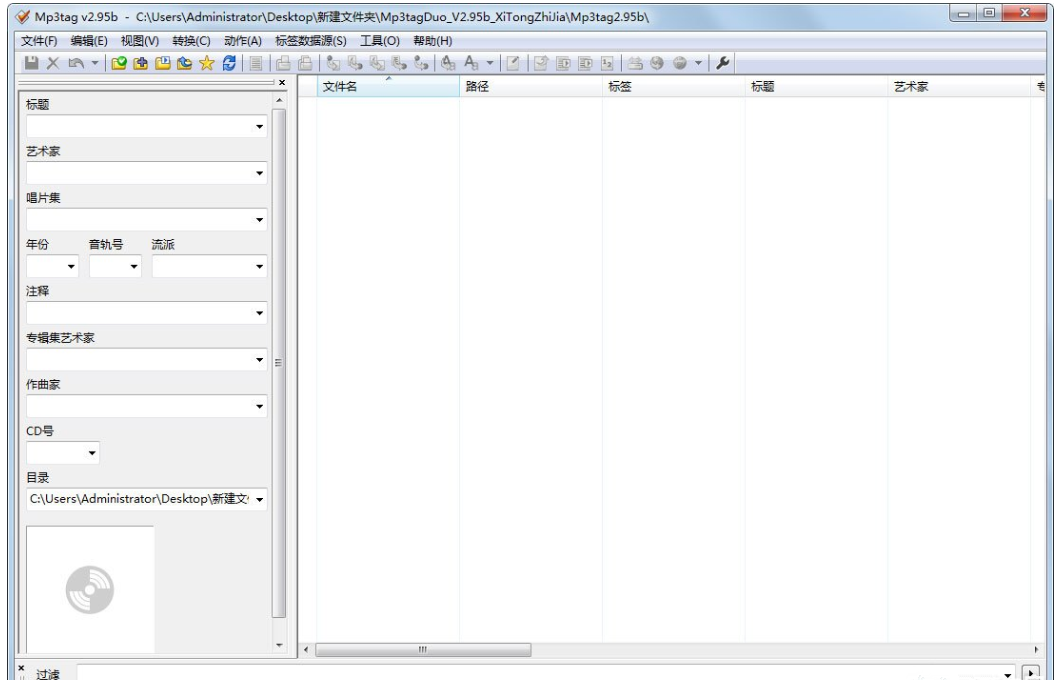Click the Actions (Quick) icon
The image size is (1056, 680).
click(x=471, y=63)
